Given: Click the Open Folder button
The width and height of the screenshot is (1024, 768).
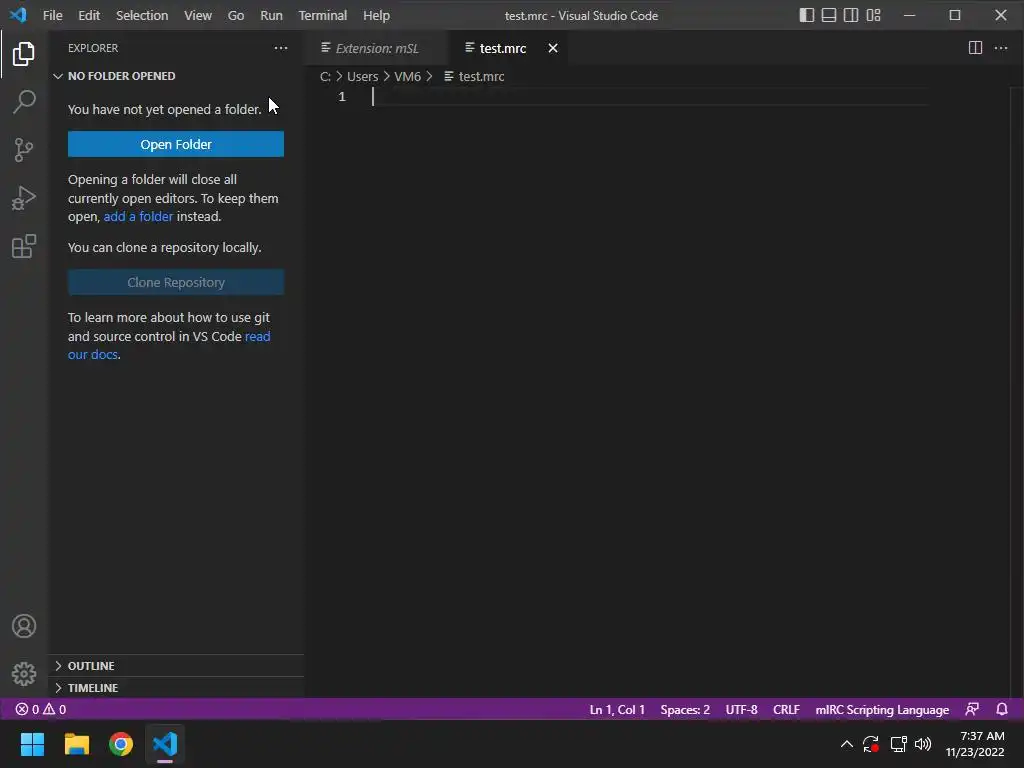Looking at the screenshot, I should (x=176, y=144).
